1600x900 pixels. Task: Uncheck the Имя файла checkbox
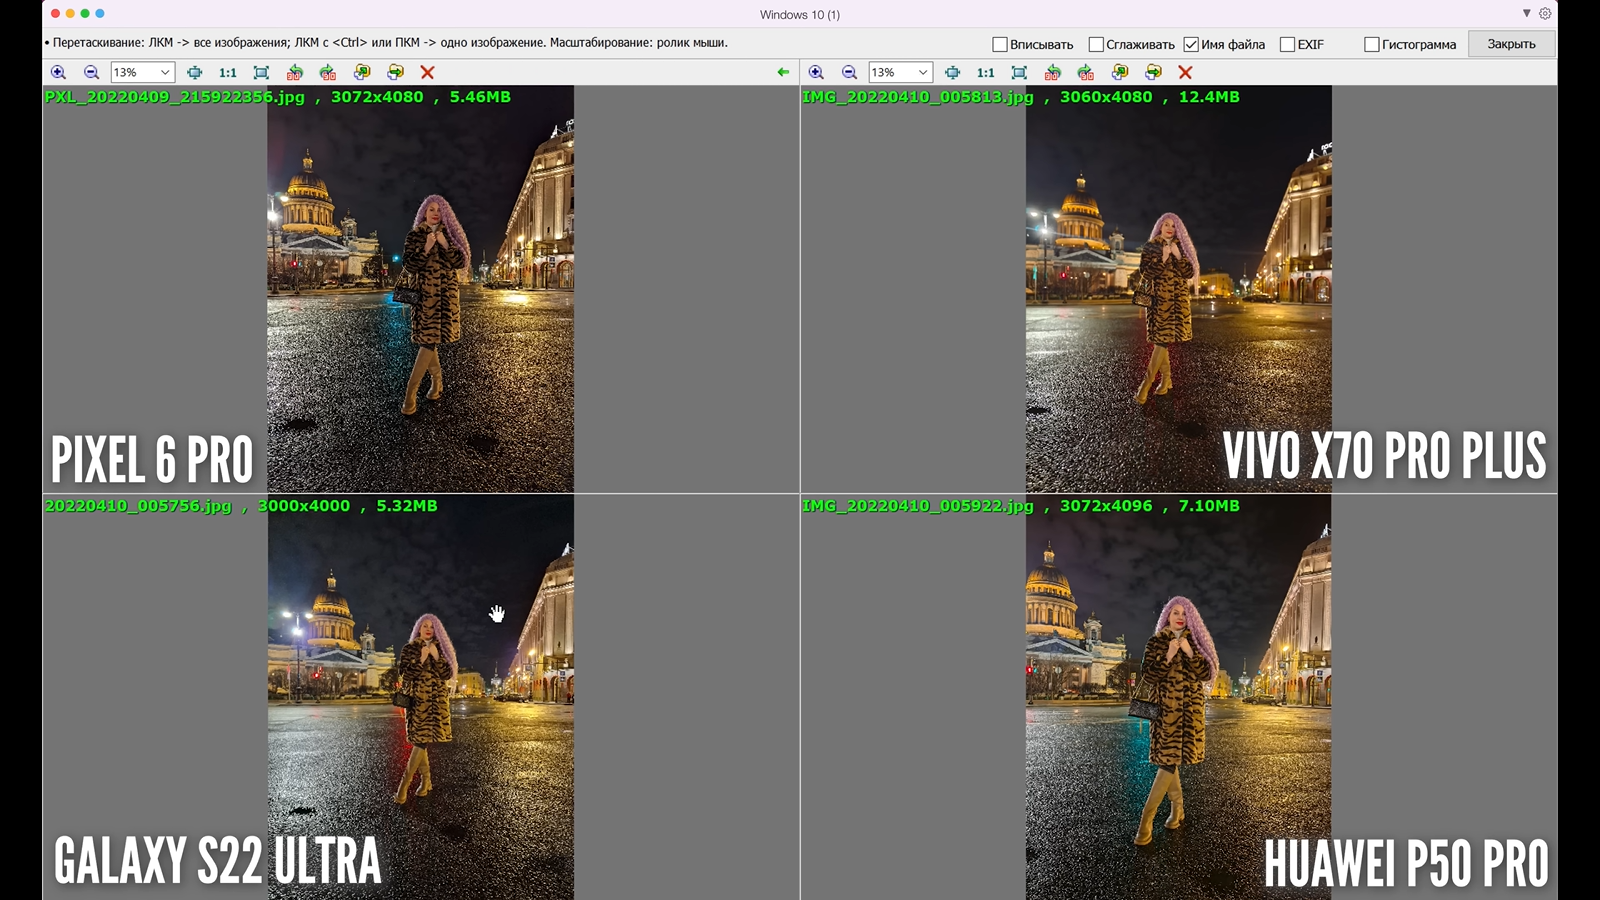1191,44
